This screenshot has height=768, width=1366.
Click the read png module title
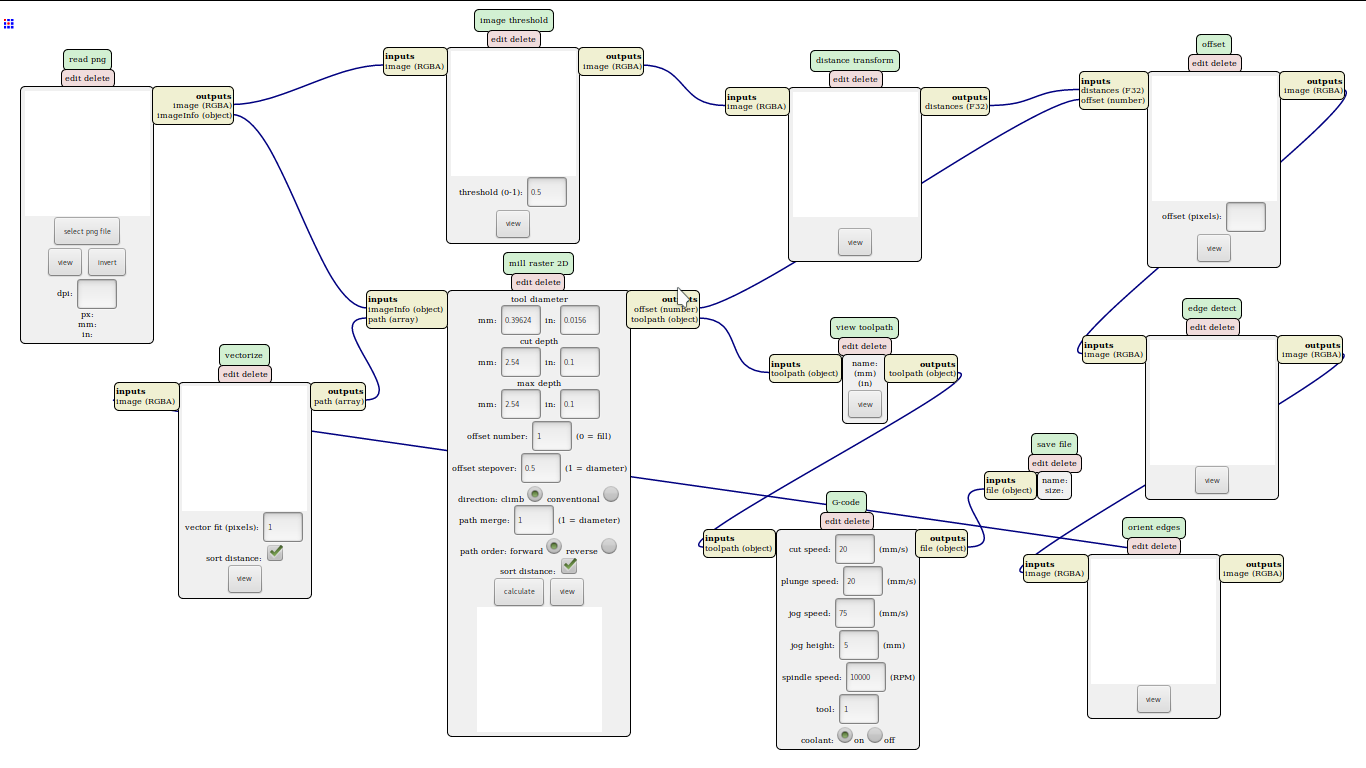pyautogui.click(x=88, y=59)
